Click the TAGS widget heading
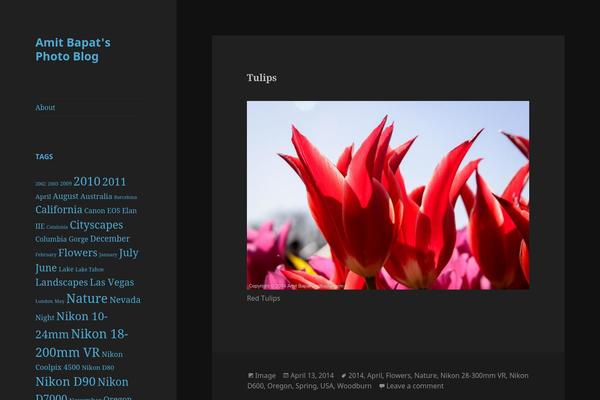 pos(44,157)
